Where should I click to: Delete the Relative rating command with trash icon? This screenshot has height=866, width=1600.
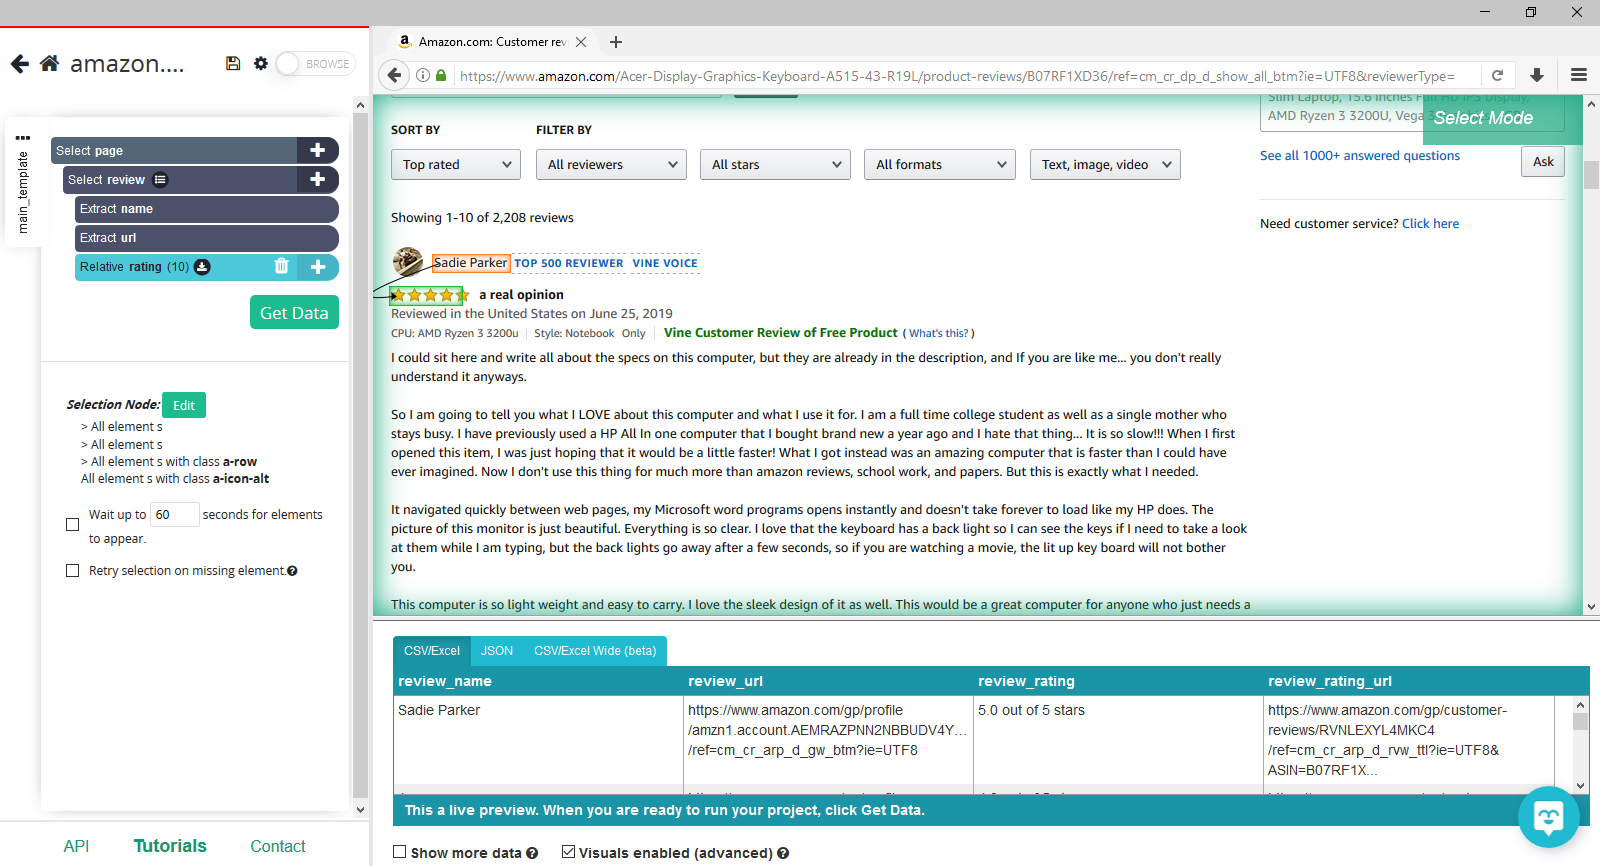[281, 266]
